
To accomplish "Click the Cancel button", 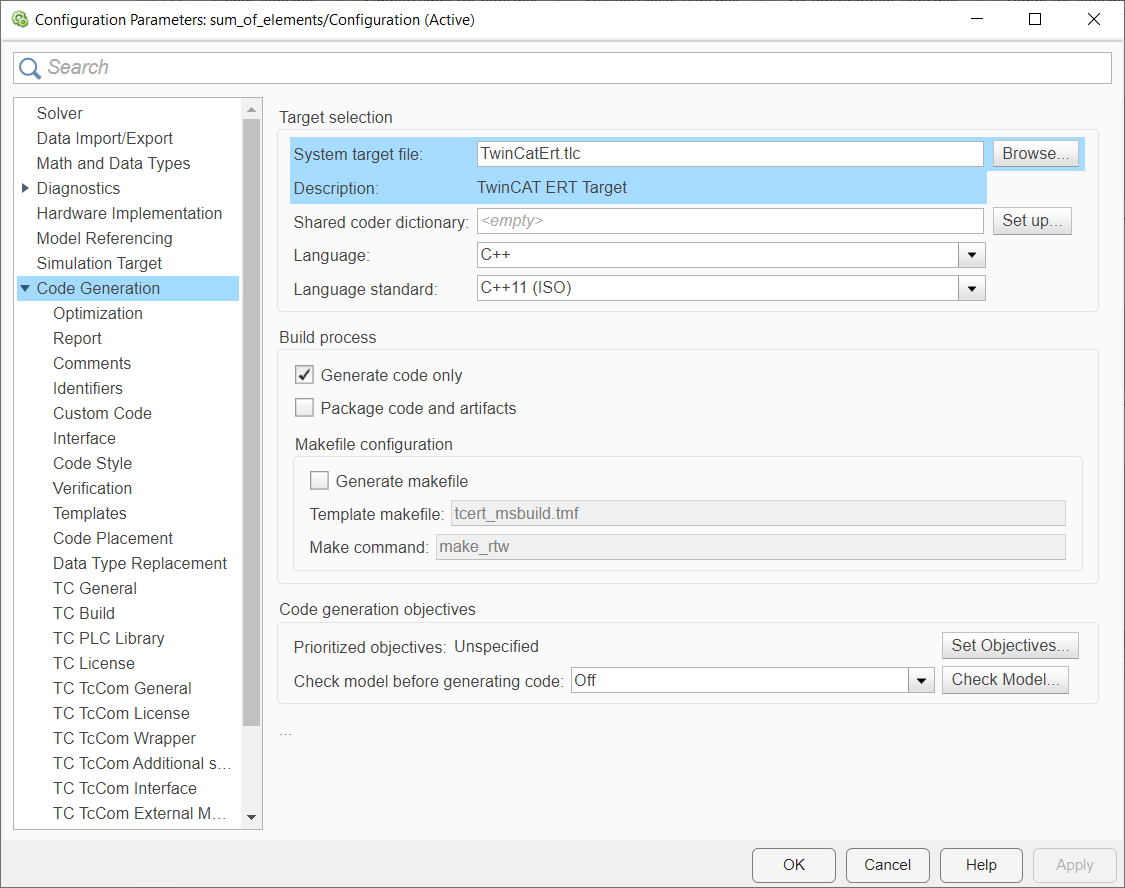I will pyautogui.click(x=888, y=865).
